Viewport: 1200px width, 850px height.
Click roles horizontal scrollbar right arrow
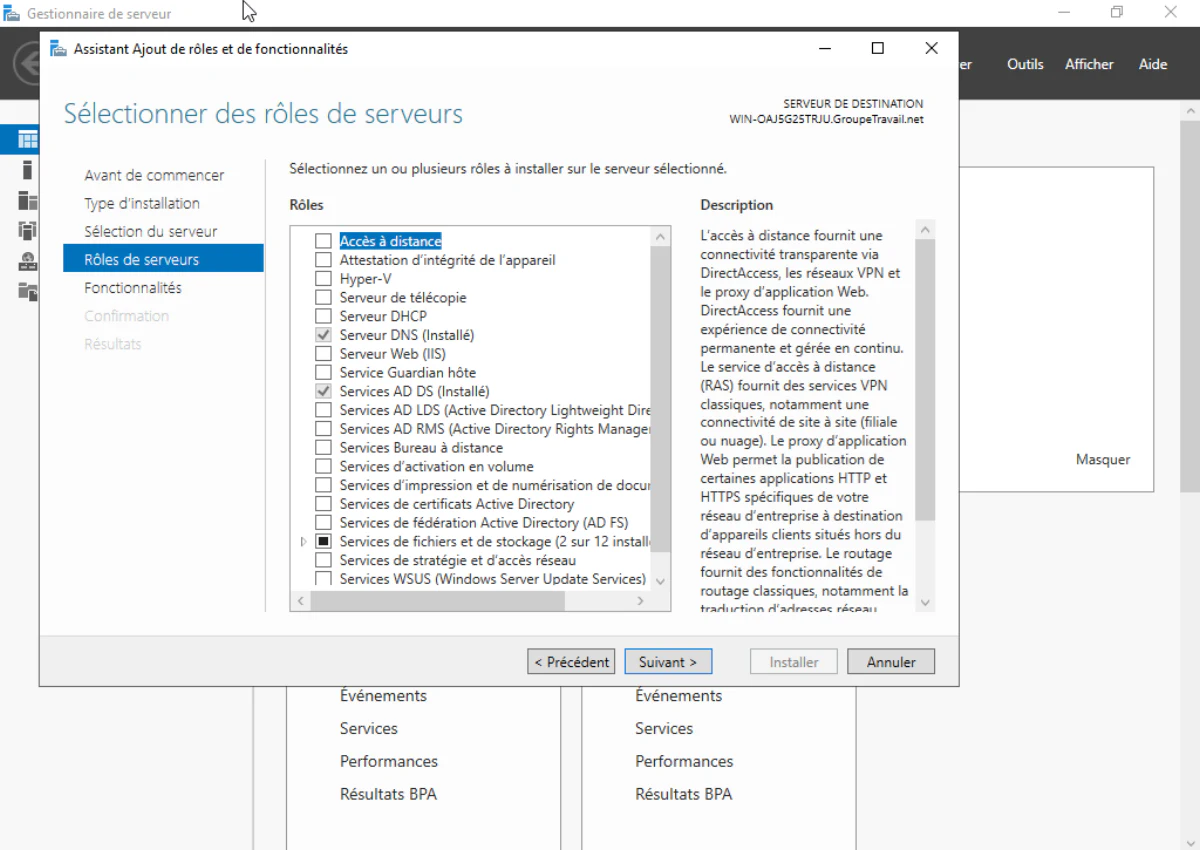pos(641,601)
